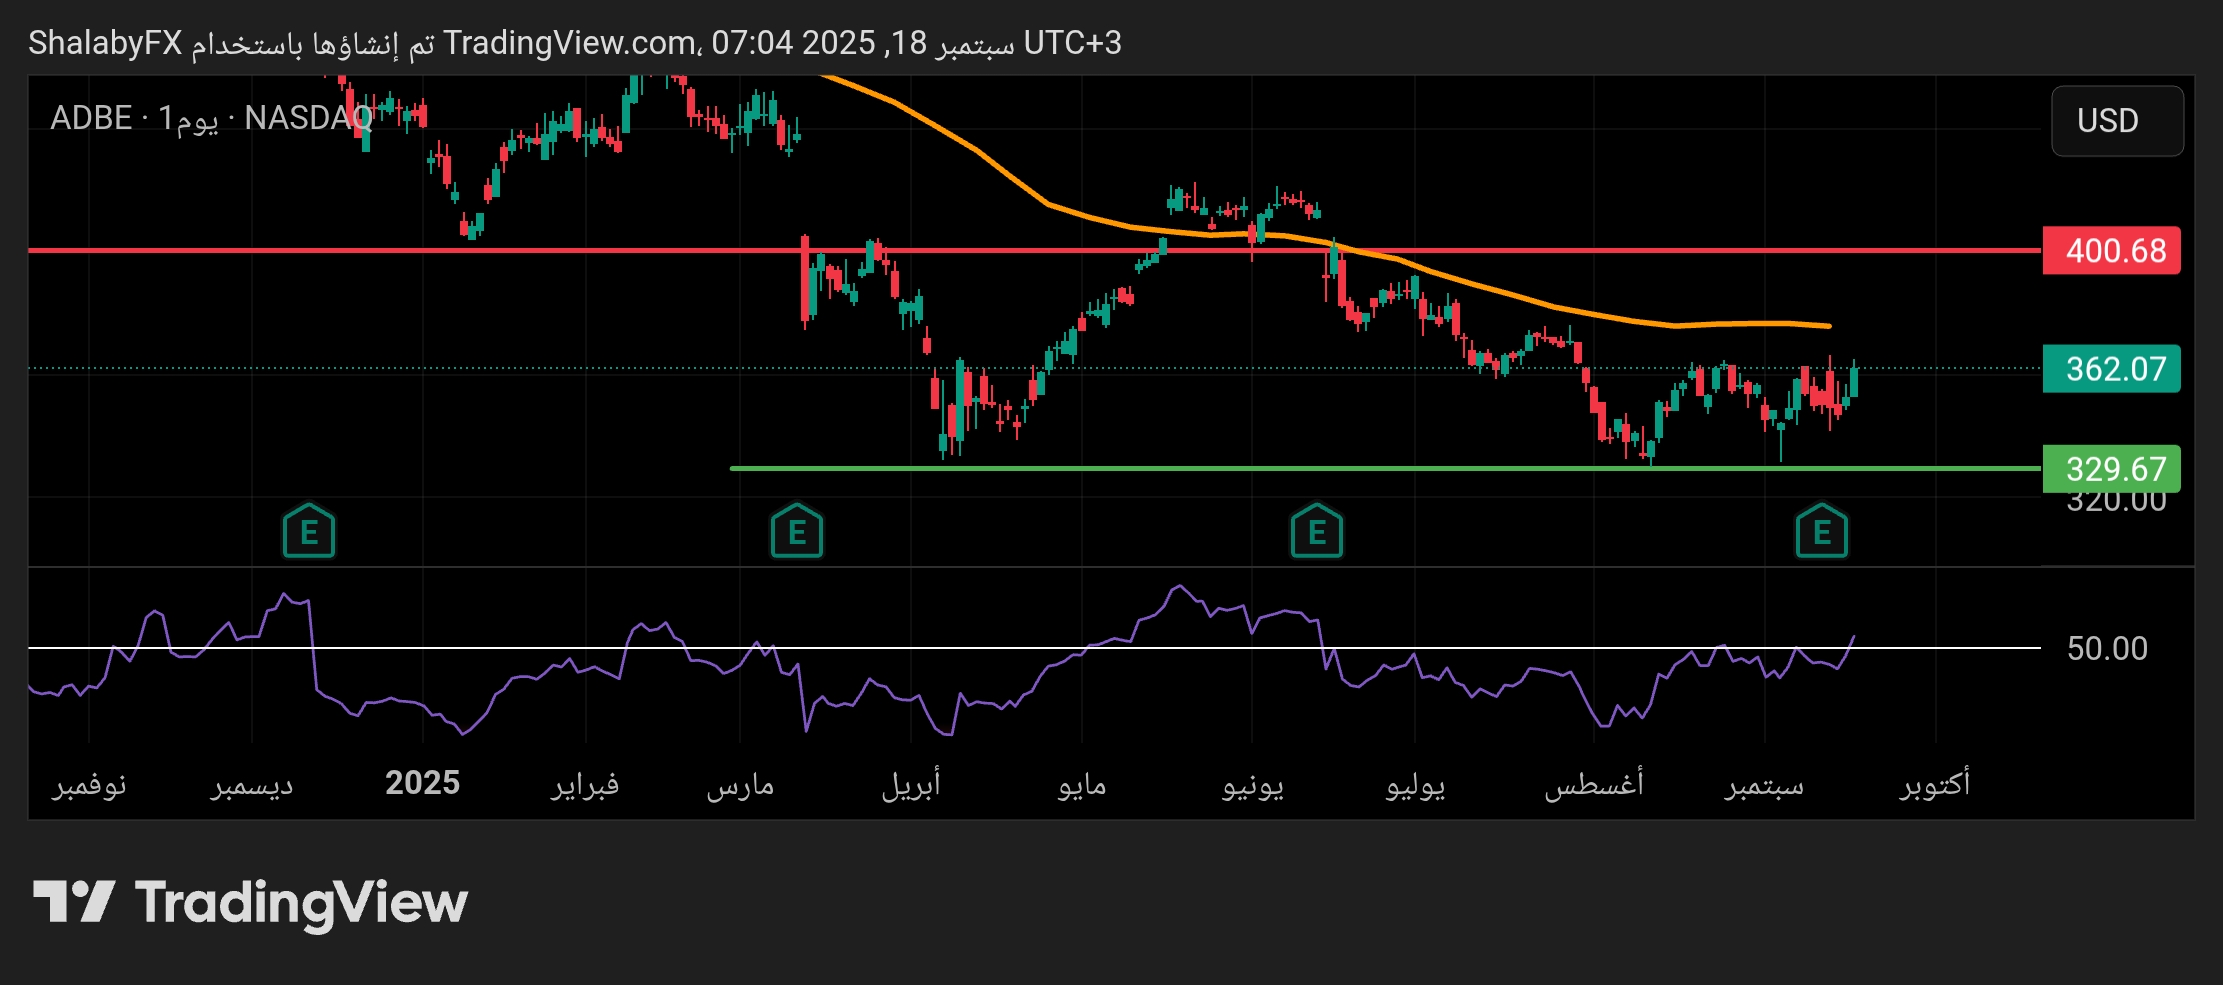
Task: Click the earnings E marker in September
Action: 1822,531
